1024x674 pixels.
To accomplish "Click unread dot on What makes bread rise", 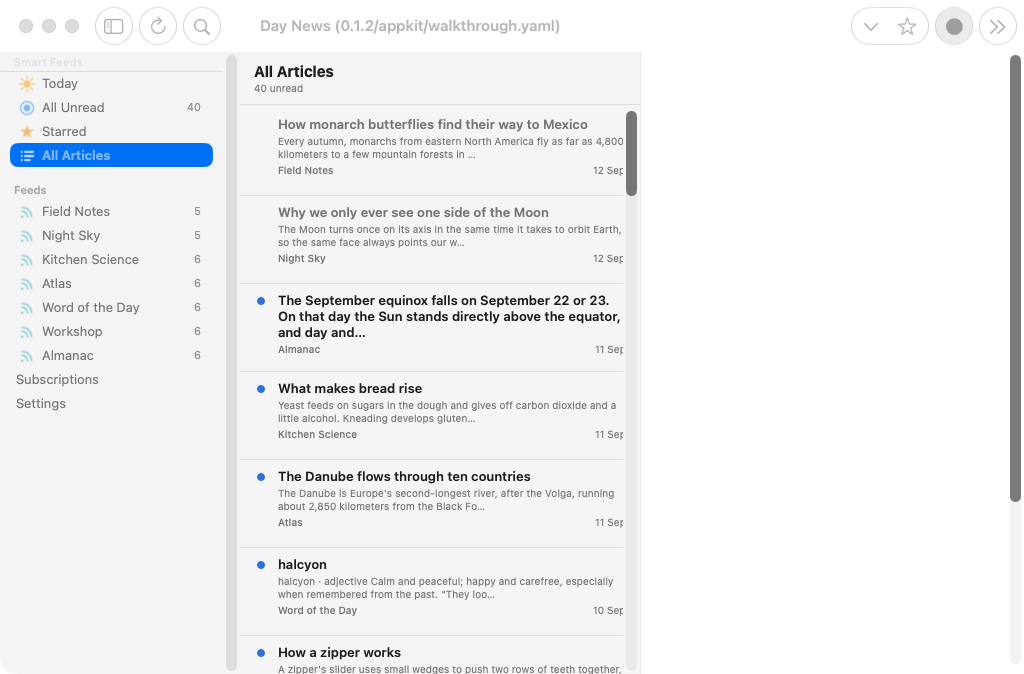I will pos(261,389).
